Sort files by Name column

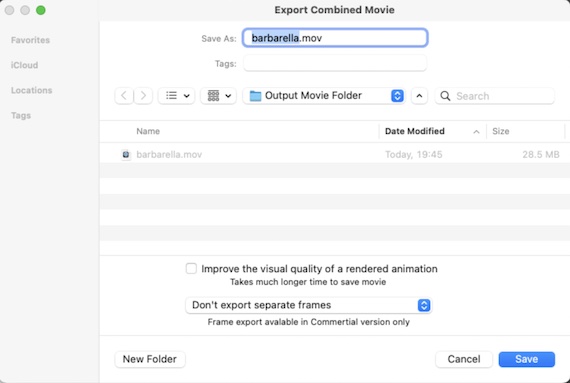148,131
